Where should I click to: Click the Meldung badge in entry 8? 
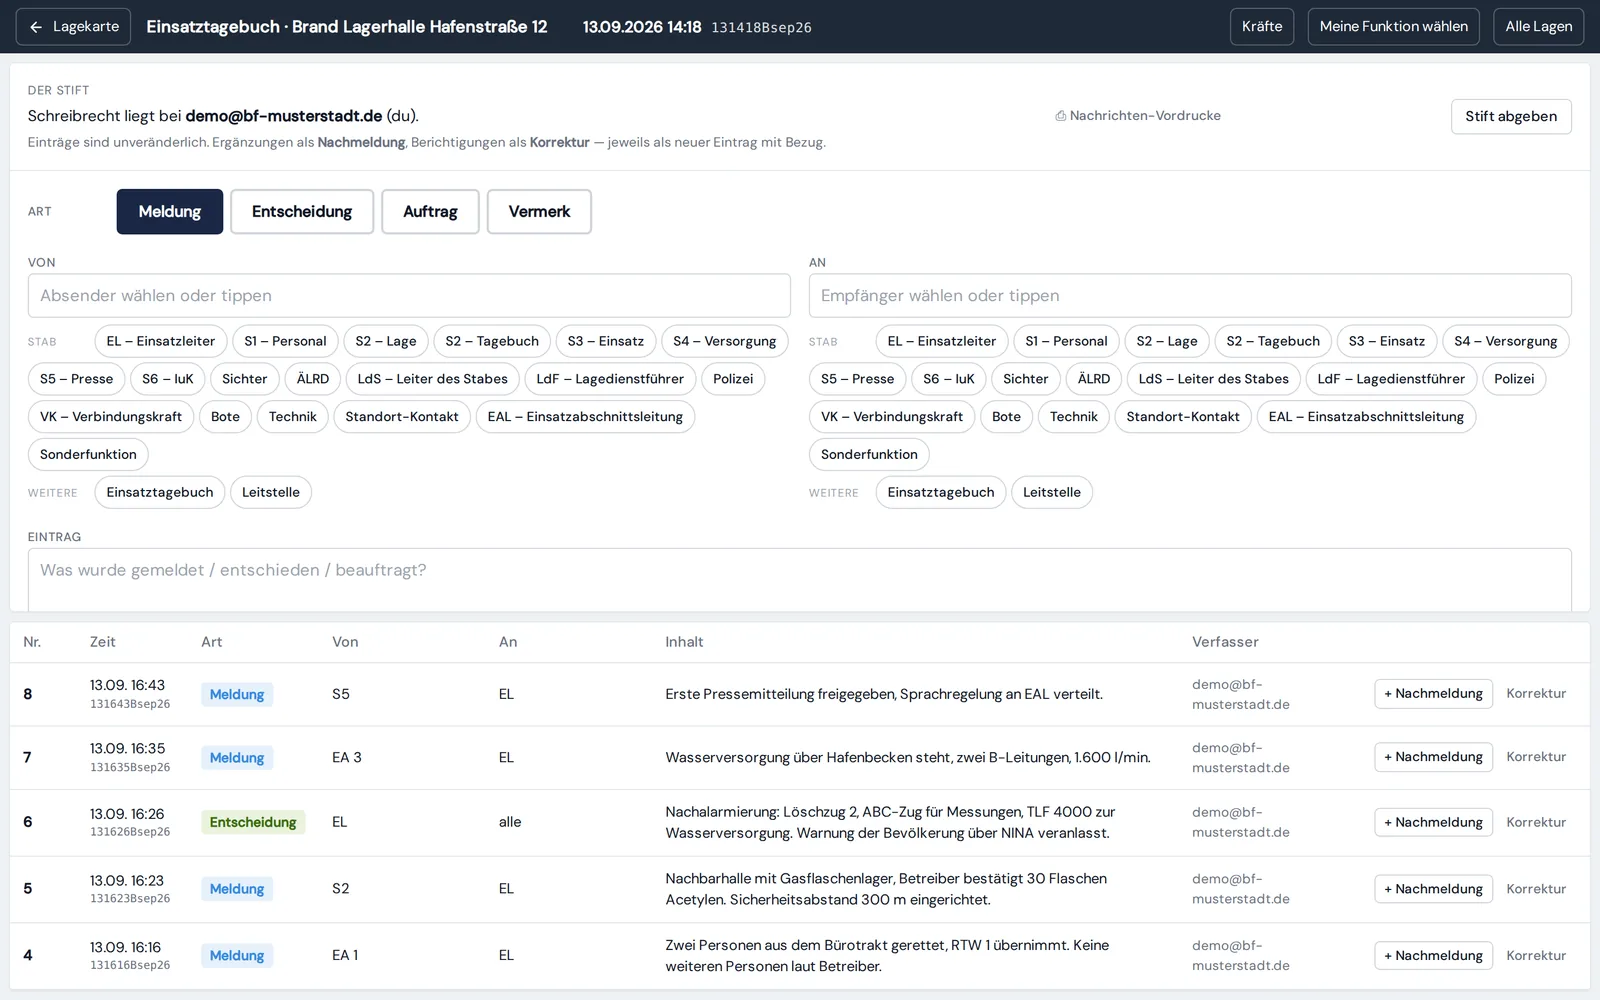[237, 694]
